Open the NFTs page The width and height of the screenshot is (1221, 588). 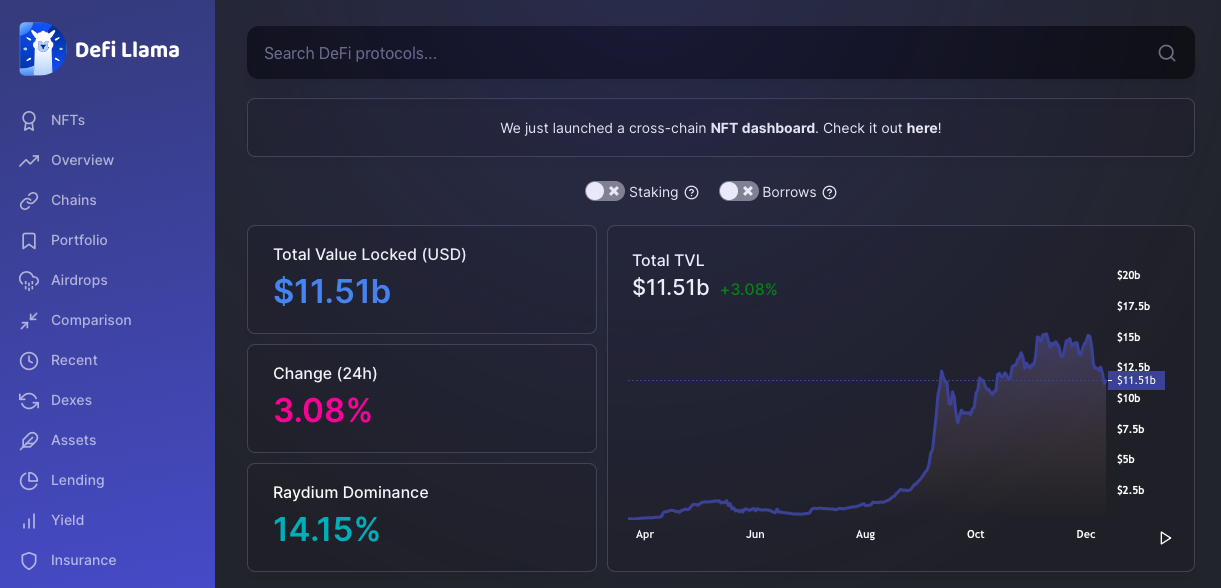68,120
